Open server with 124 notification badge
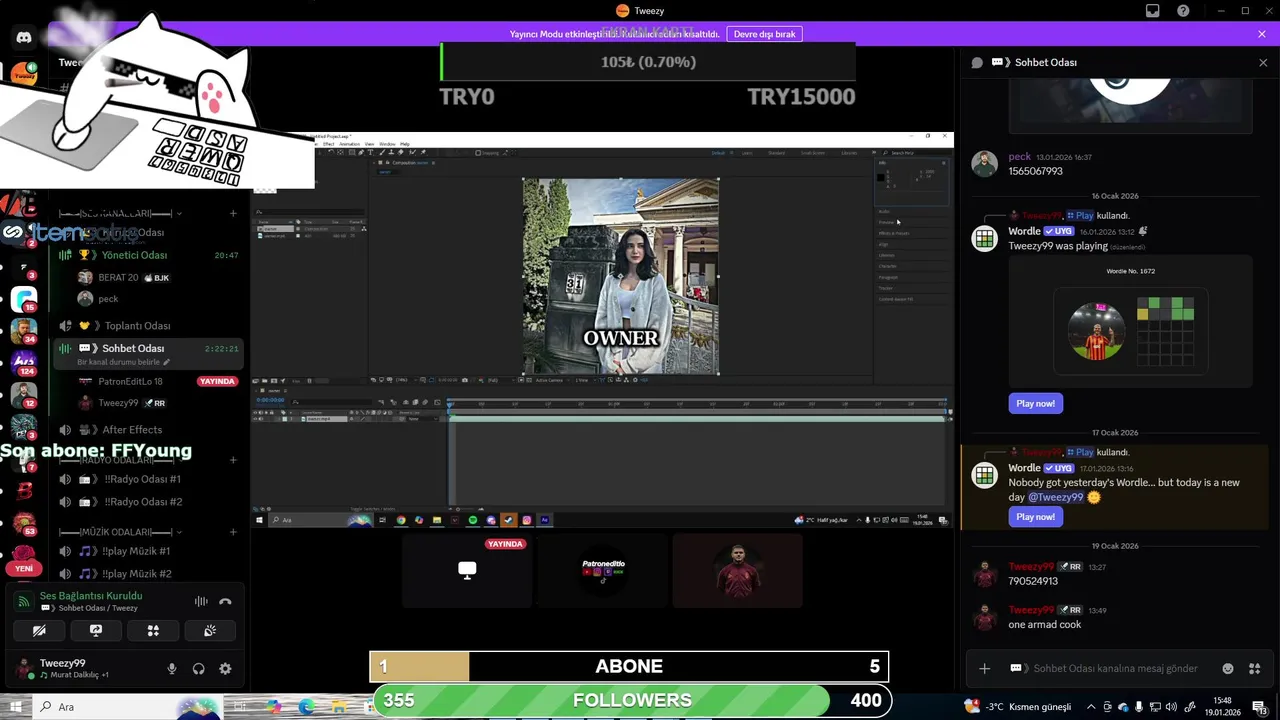1280x720 pixels. [x=24, y=362]
